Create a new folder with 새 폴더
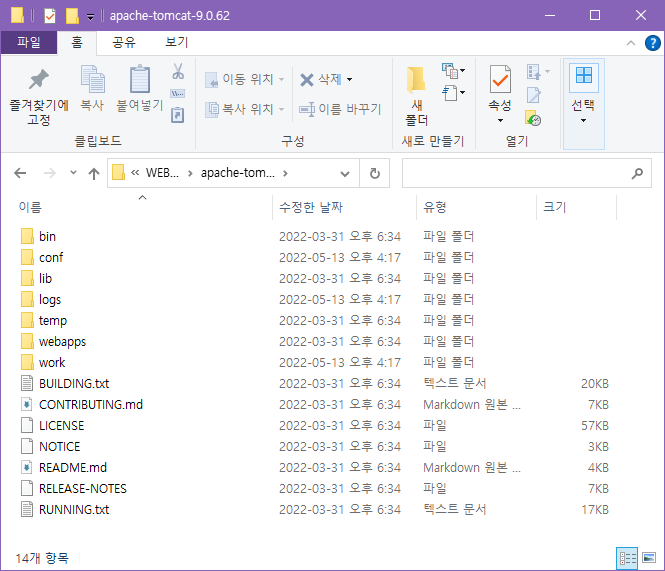 [x=416, y=96]
